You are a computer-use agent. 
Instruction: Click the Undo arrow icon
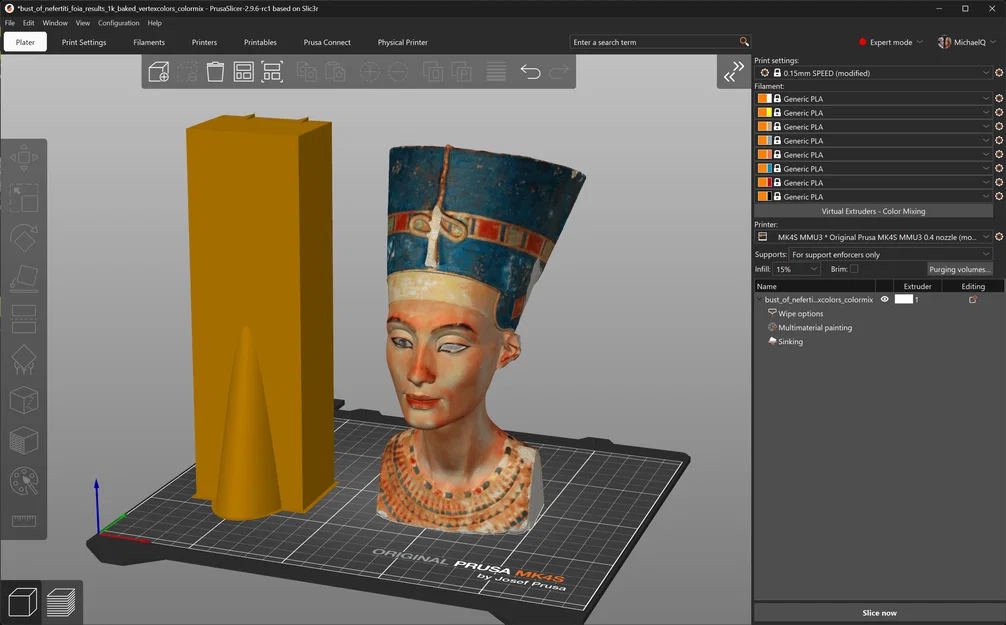530,71
